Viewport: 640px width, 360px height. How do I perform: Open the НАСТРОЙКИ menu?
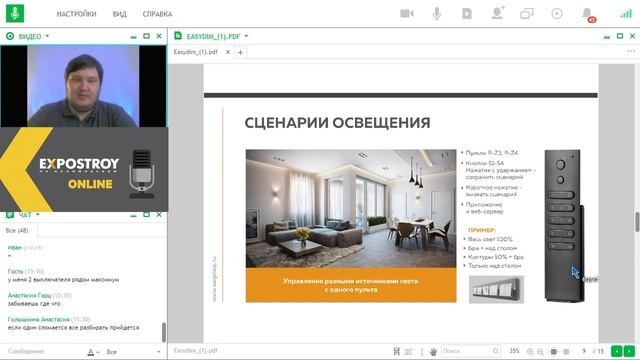point(76,14)
